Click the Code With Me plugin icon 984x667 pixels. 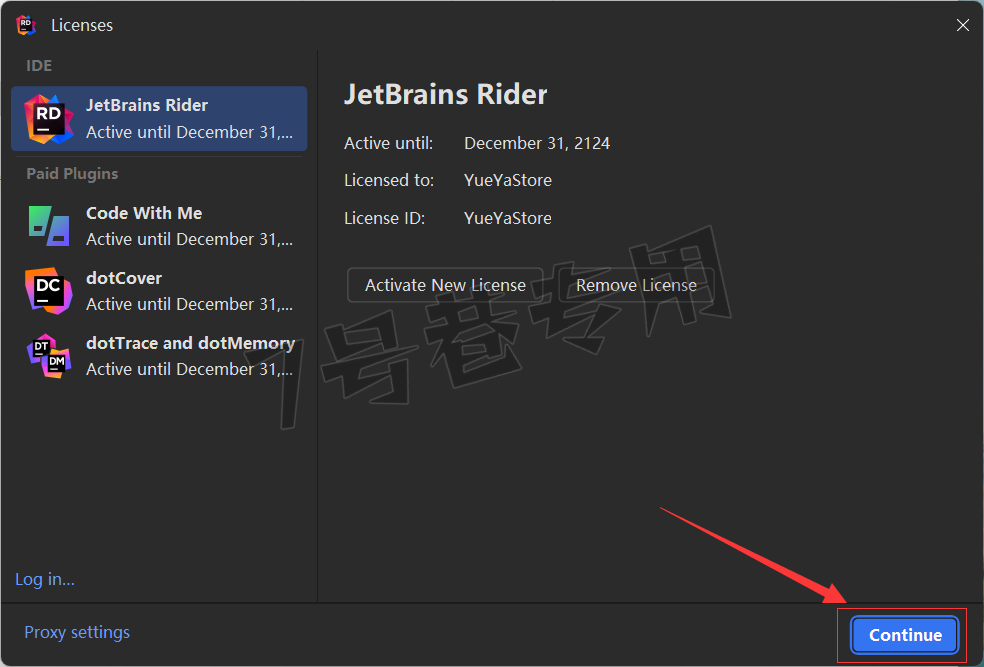click(49, 226)
